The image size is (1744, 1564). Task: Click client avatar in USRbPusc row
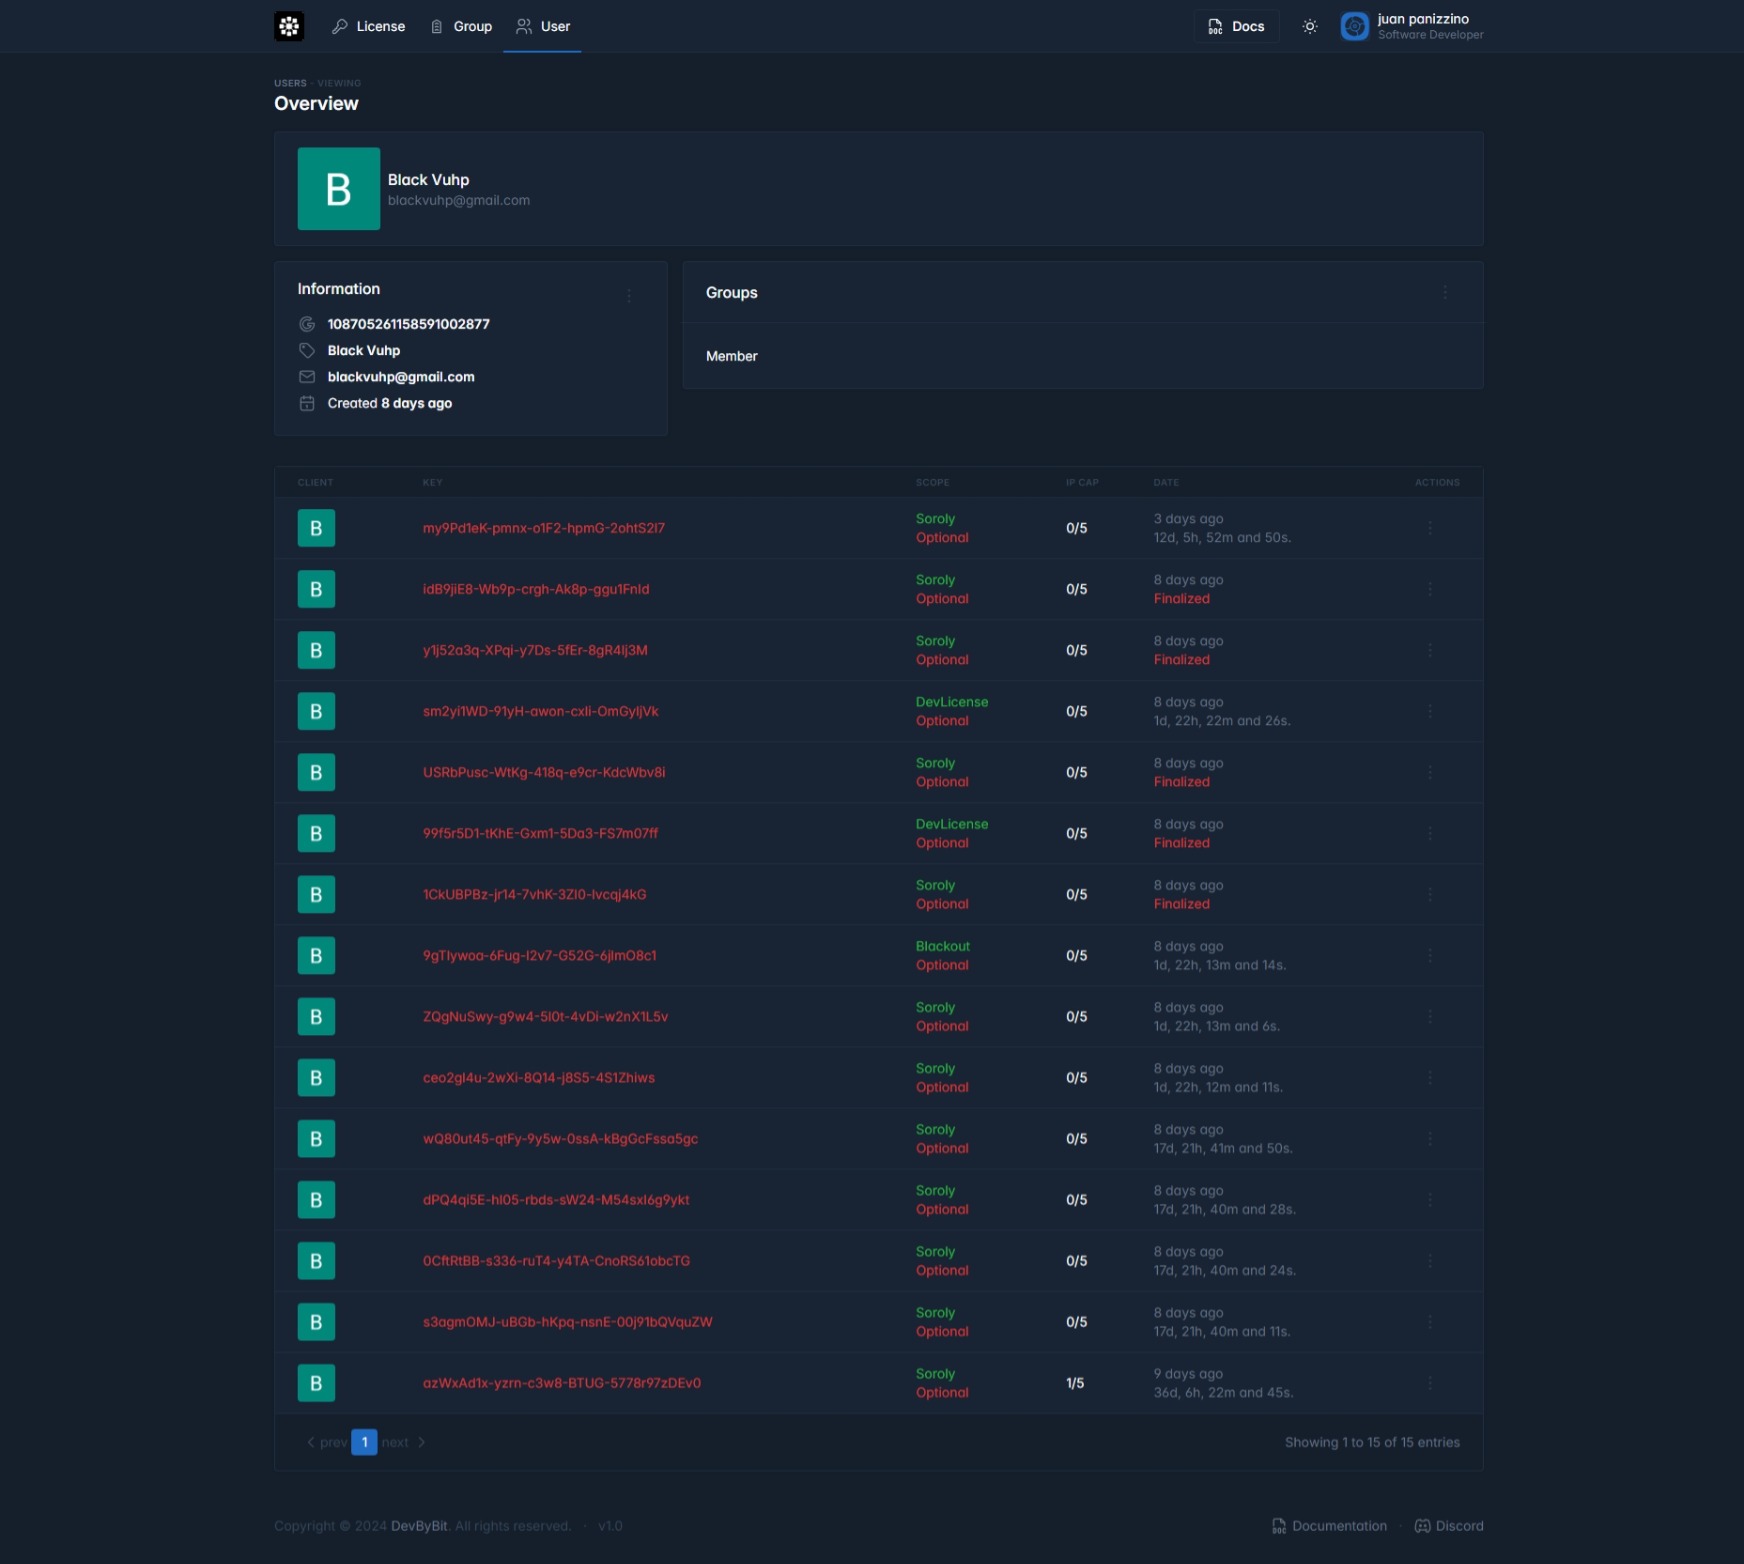tap(316, 772)
